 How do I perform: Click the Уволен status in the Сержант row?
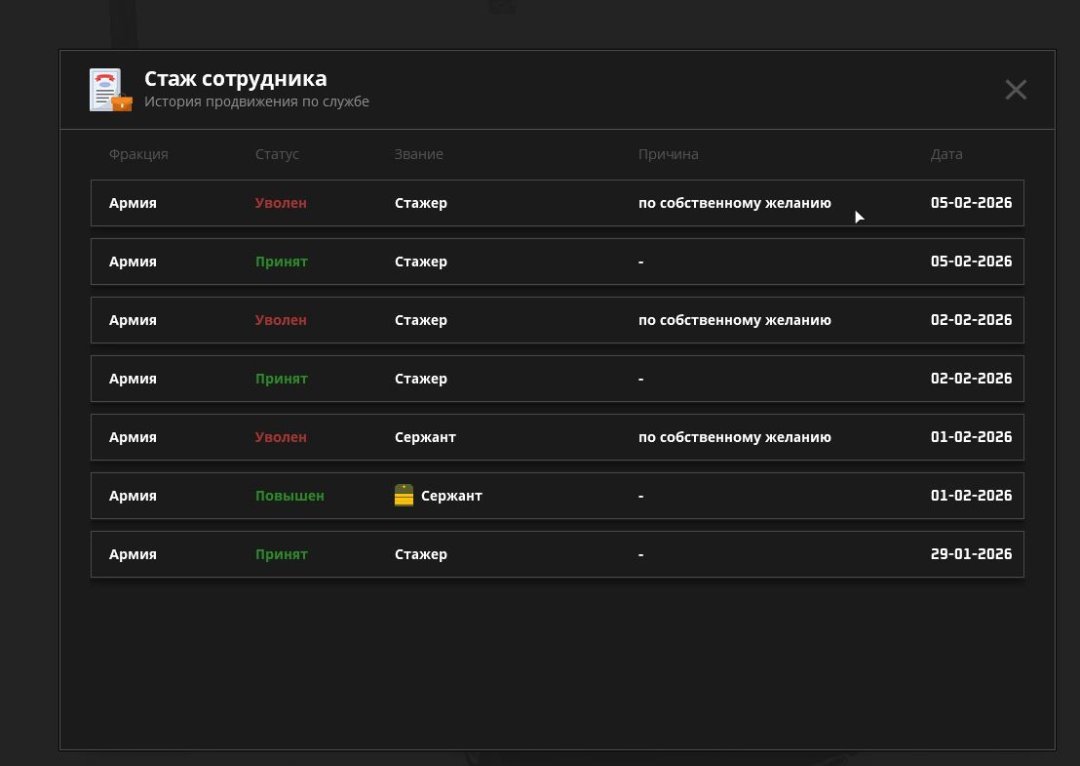point(280,437)
